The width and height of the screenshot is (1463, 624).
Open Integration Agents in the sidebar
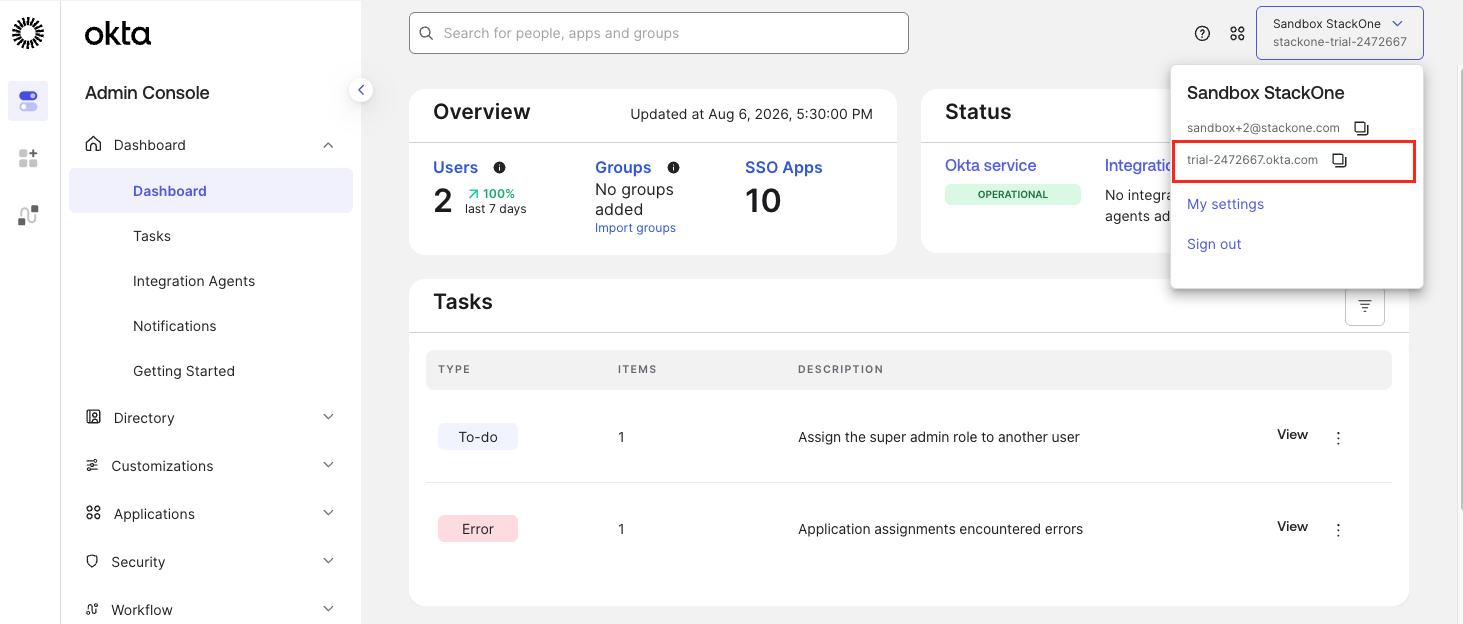pyautogui.click(x=194, y=281)
